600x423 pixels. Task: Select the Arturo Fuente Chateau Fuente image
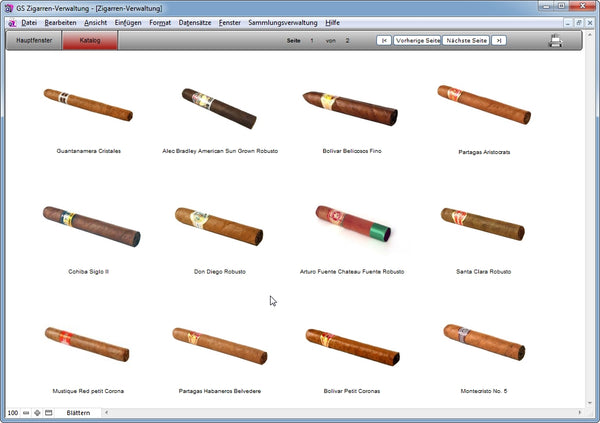[353, 224]
